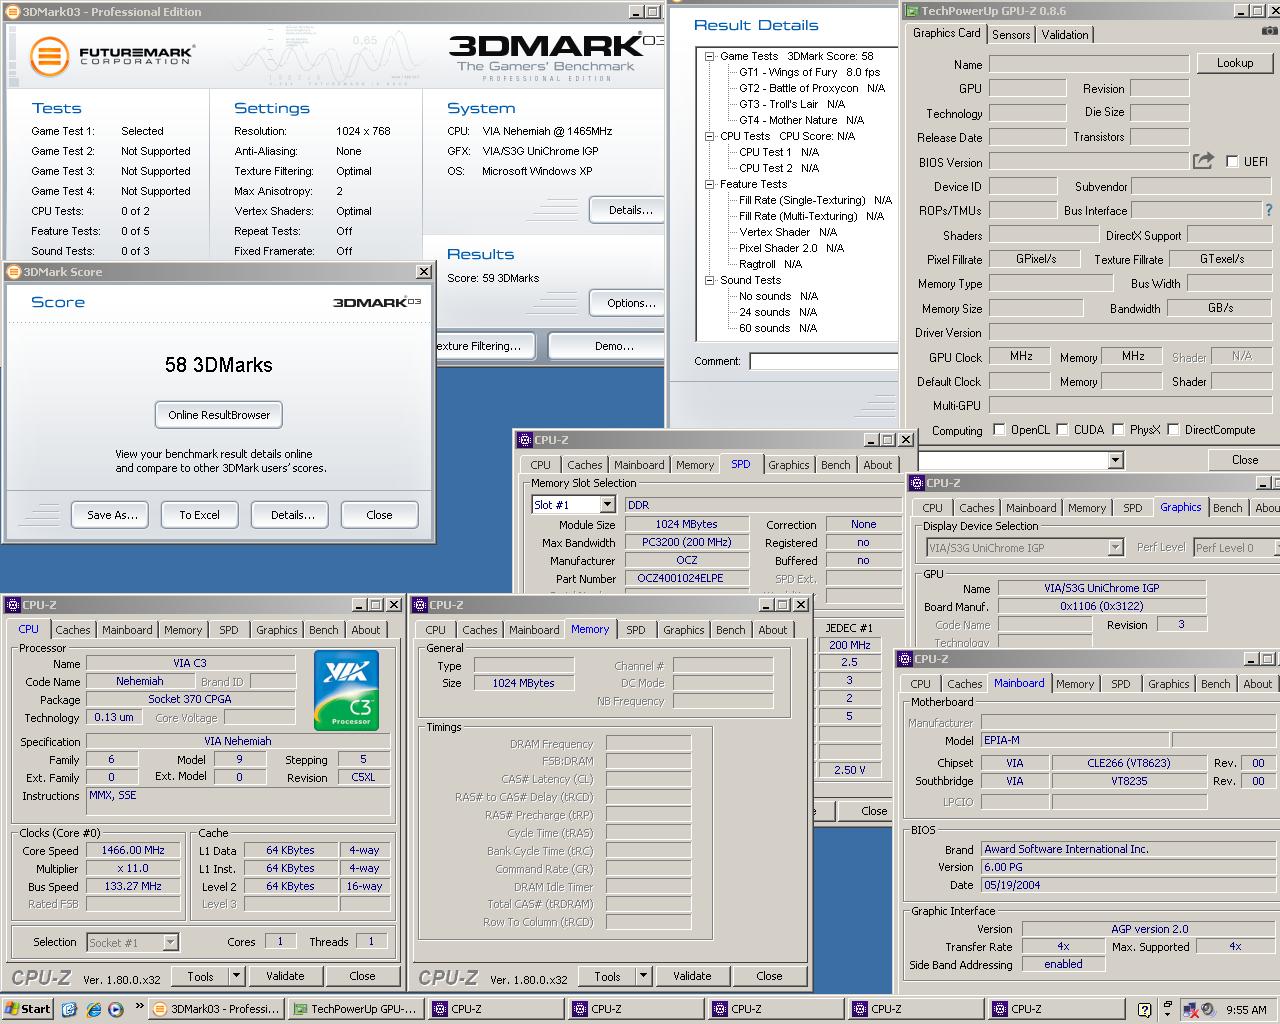Open the Bench tab in the SPD window
1280x1024 pixels.
coord(835,465)
